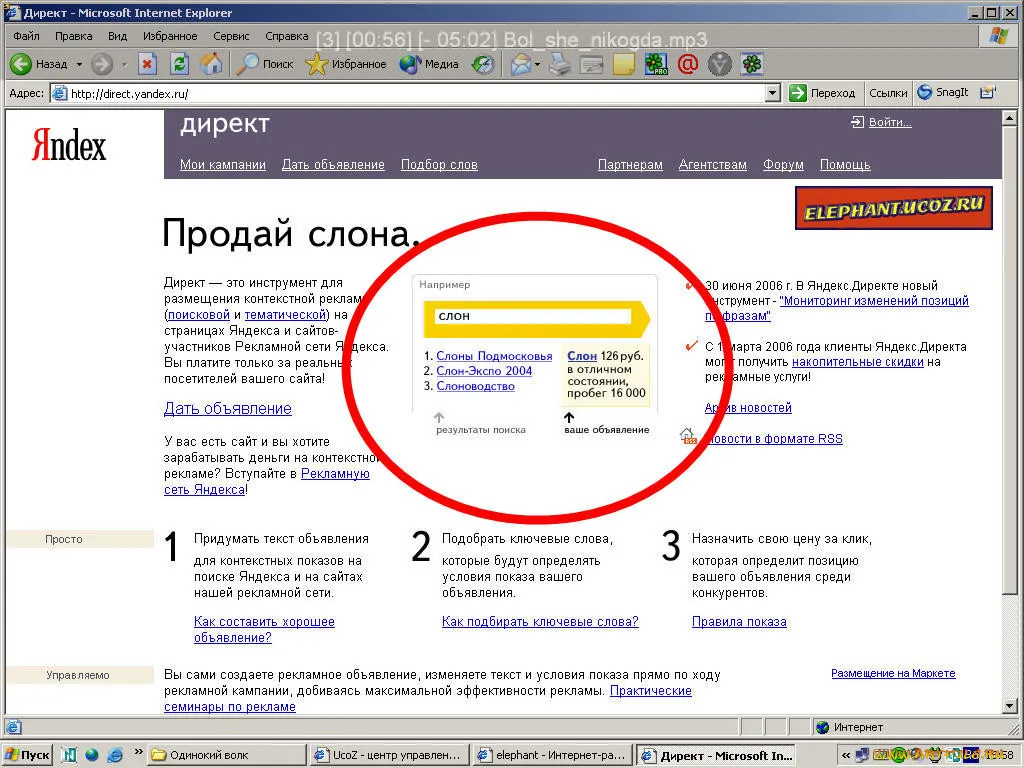Open the Новости в формате RSS link

click(775, 439)
